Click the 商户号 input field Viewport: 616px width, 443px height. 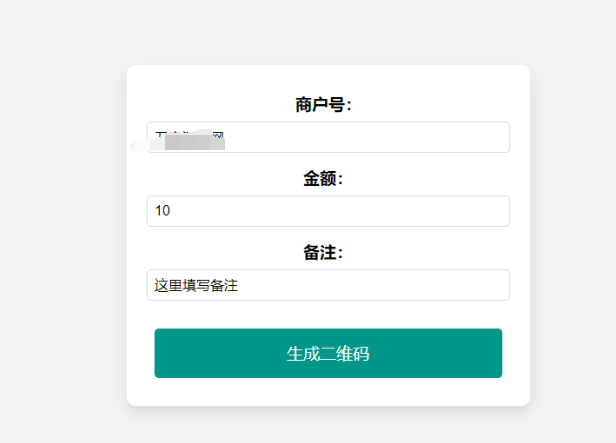[x=328, y=137]
